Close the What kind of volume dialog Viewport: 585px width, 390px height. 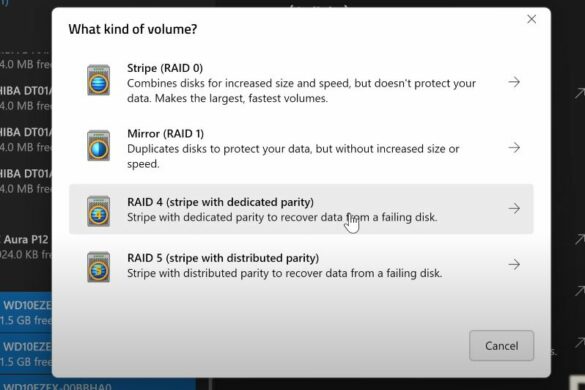(531, 19)
